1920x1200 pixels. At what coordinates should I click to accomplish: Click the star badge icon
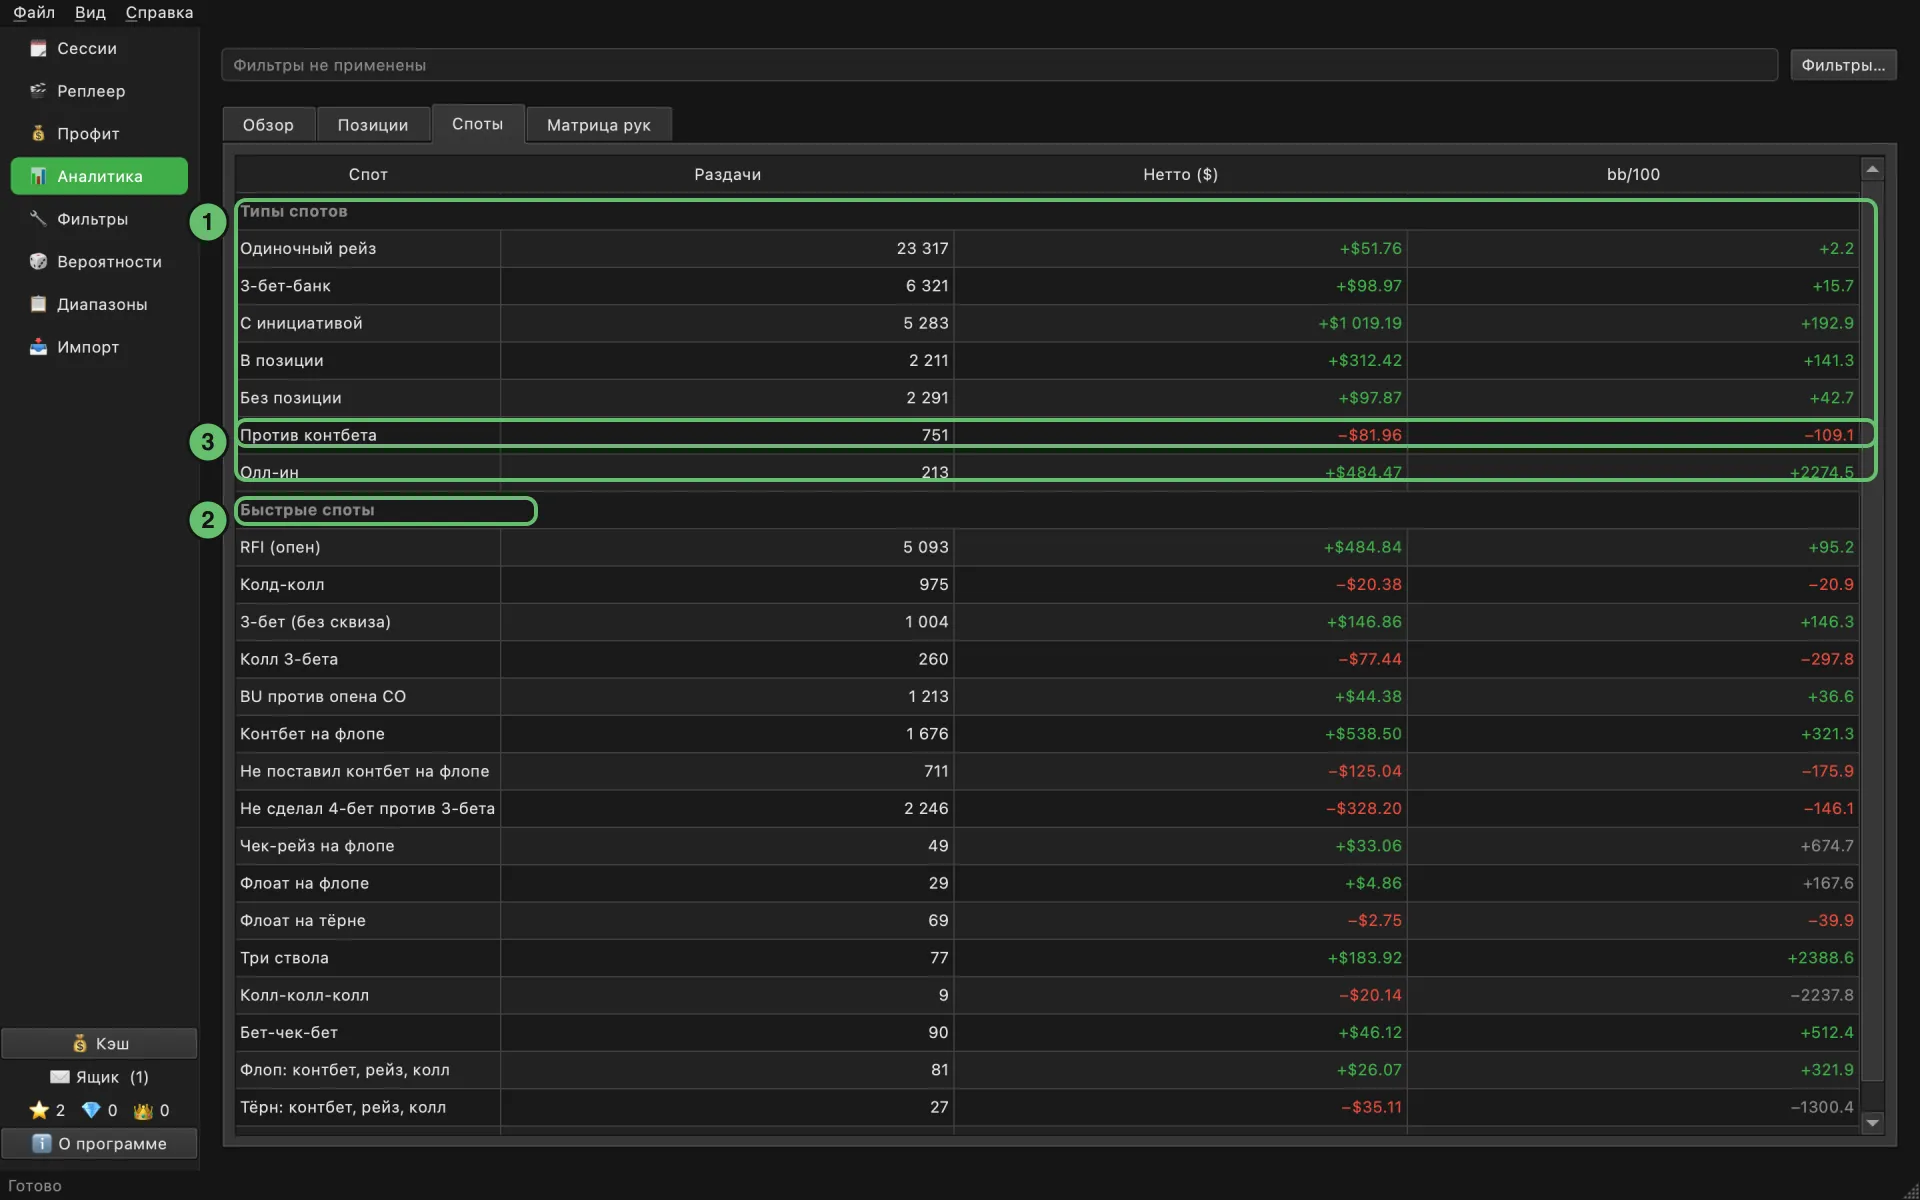tap(39, 1110)
